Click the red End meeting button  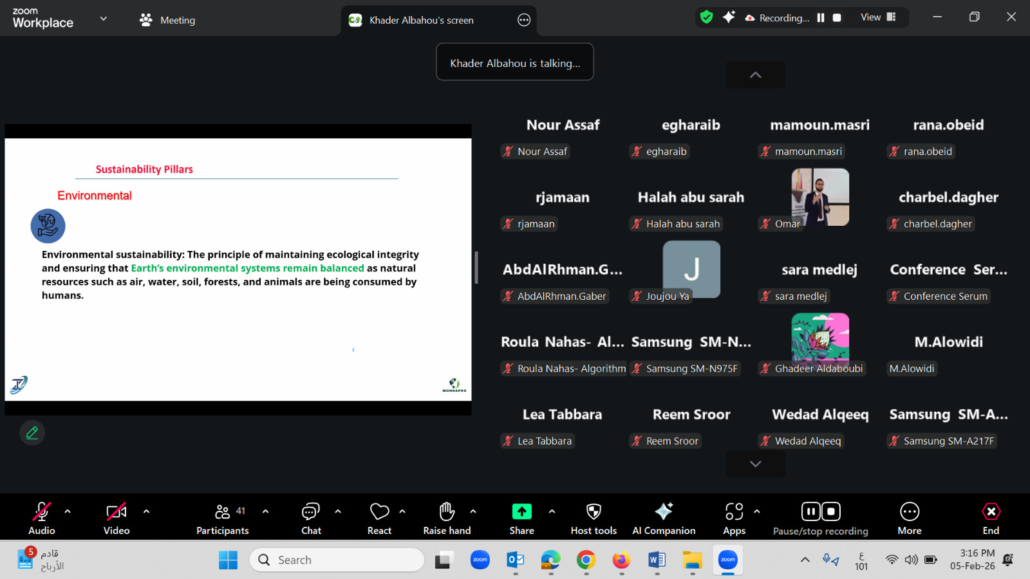pos(990,512)
